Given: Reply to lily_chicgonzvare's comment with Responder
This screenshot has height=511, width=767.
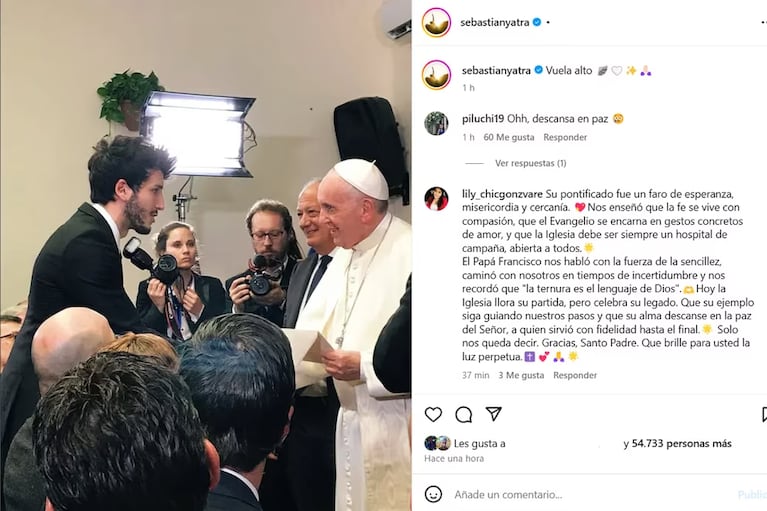Looking at the screenshot, I should coord(575,375).
